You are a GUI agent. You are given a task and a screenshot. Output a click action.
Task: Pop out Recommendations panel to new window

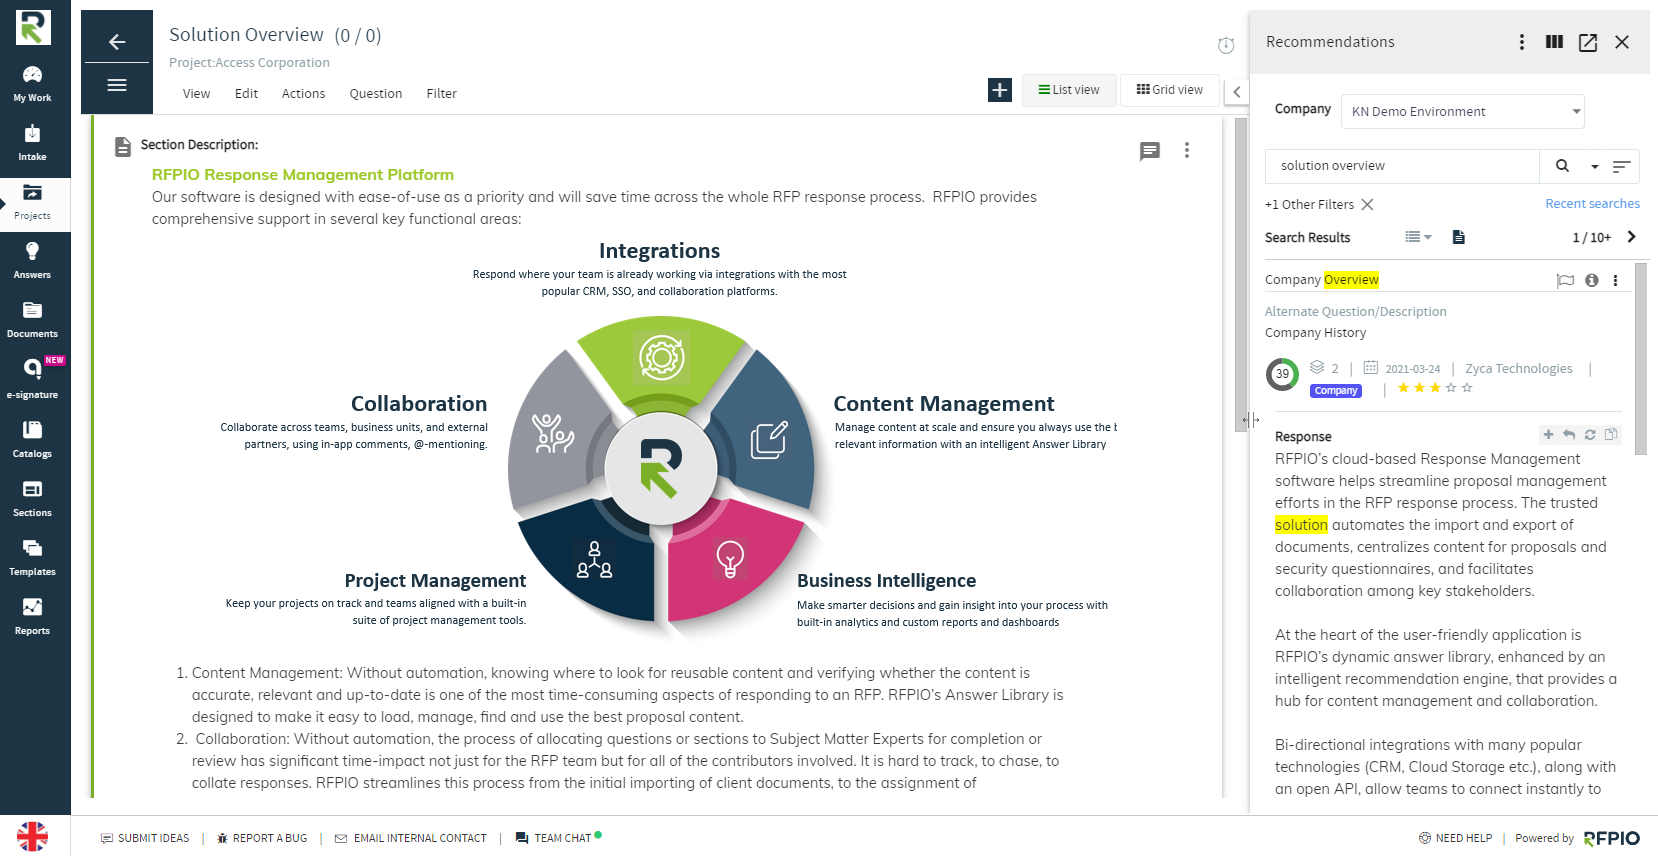click(x=1588, y=42)
